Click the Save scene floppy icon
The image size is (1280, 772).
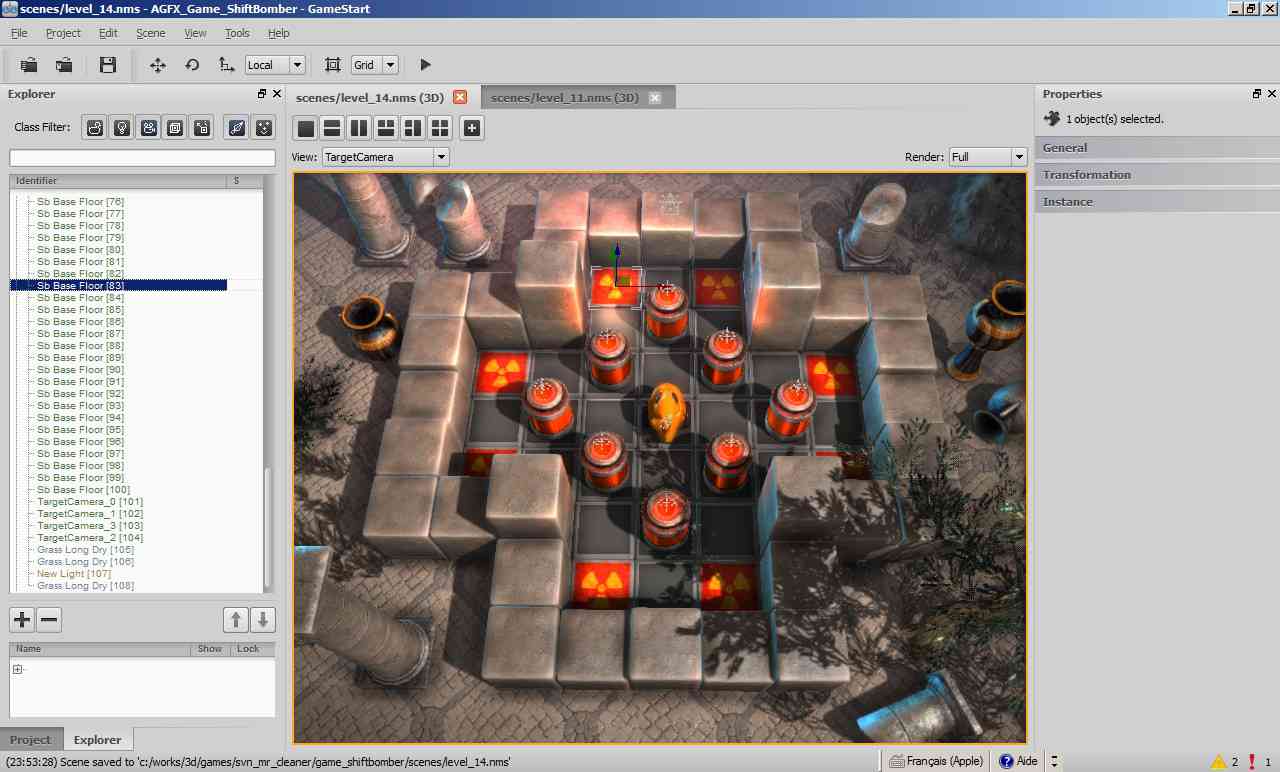click(x=108, y=65)
